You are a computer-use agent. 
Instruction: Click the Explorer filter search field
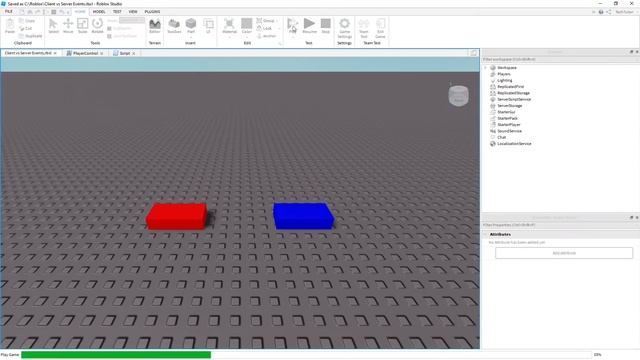point(560,60)
